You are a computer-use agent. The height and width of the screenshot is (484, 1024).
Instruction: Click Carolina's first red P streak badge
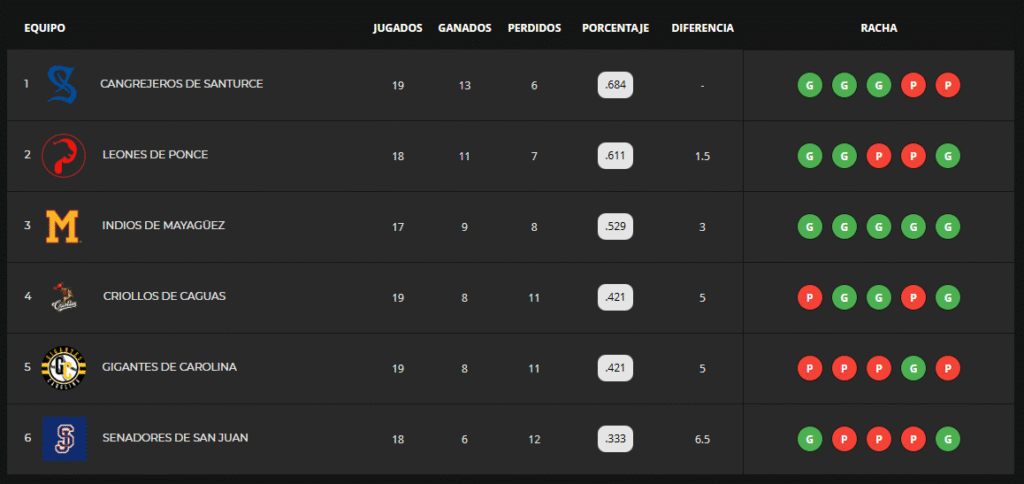point(809,369)
